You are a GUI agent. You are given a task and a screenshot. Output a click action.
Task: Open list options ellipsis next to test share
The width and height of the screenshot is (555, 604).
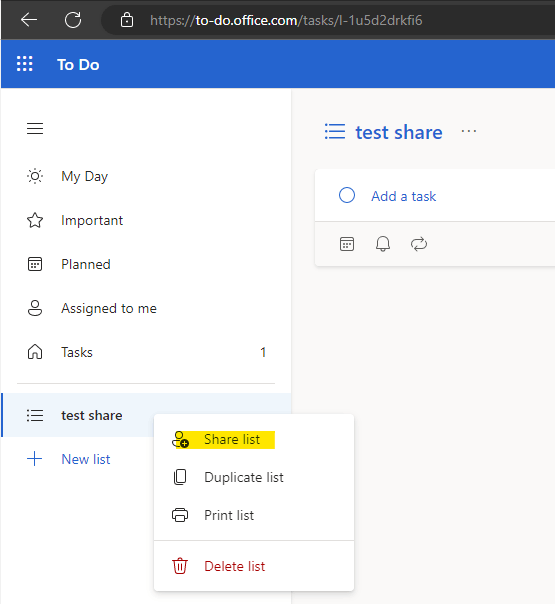pos(469,132)
